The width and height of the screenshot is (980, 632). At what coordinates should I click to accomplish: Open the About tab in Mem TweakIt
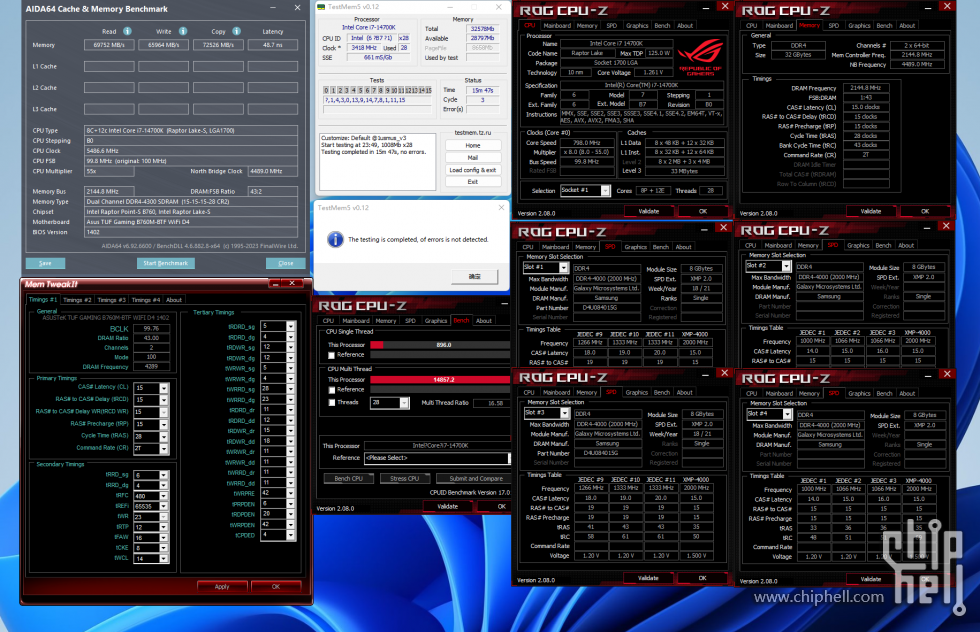point(174,300)
